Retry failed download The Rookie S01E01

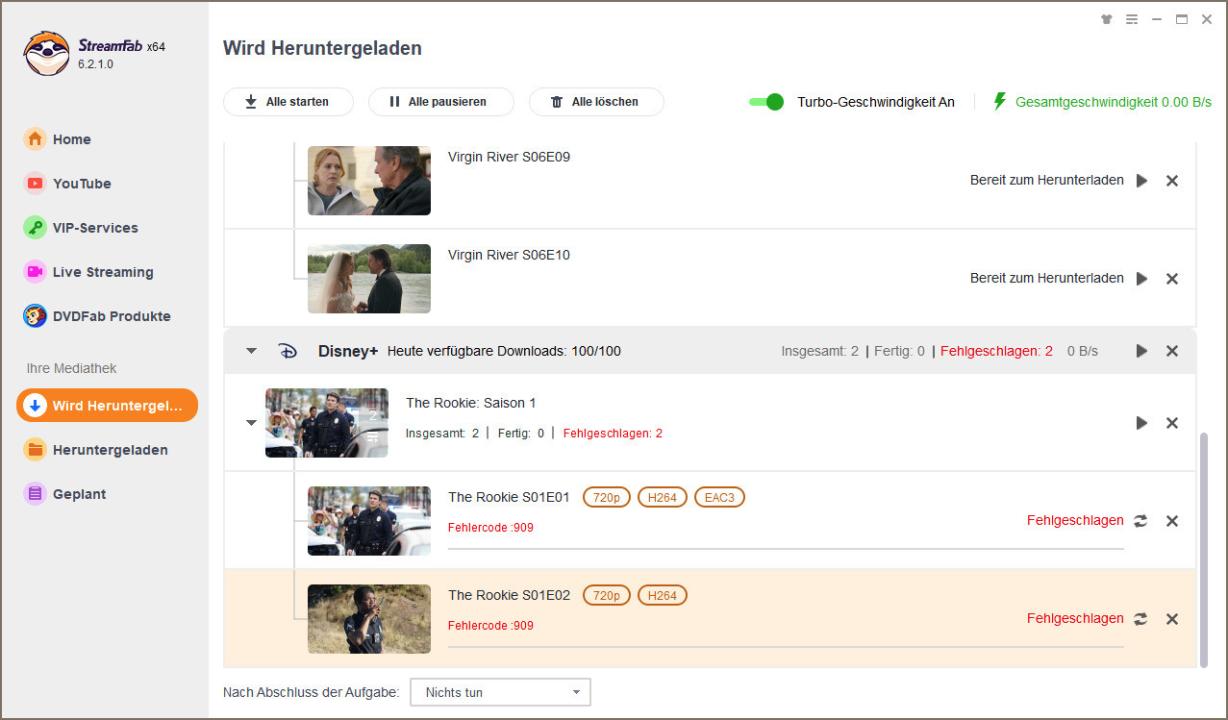tap(1141, 521)
